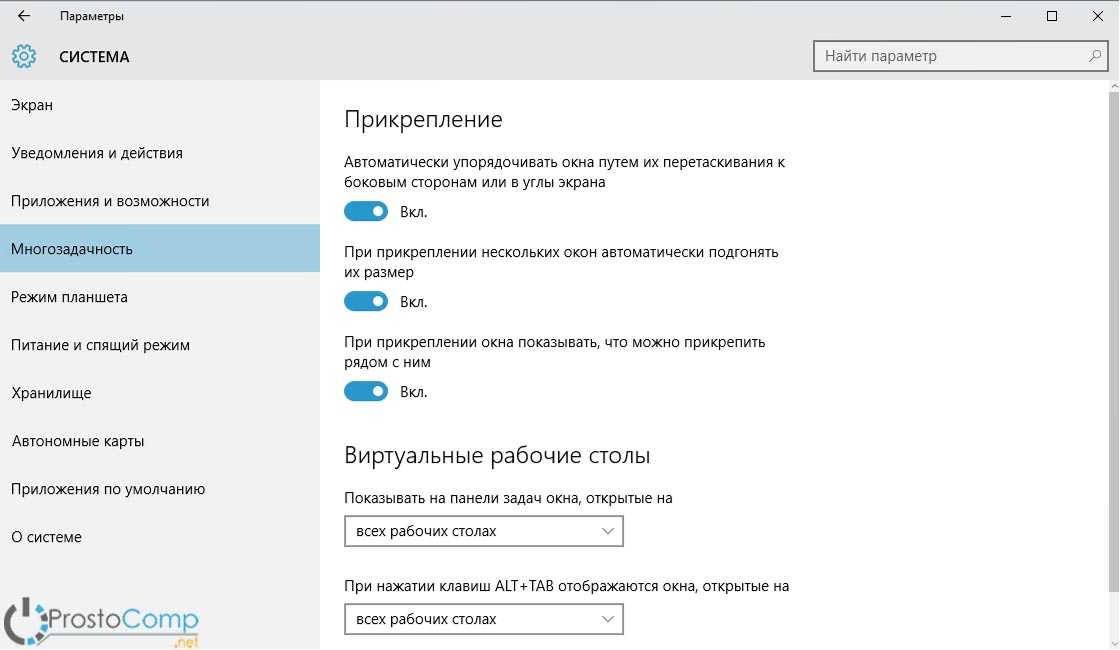
Task: Open Режим планшета settings
Action: 69,297
